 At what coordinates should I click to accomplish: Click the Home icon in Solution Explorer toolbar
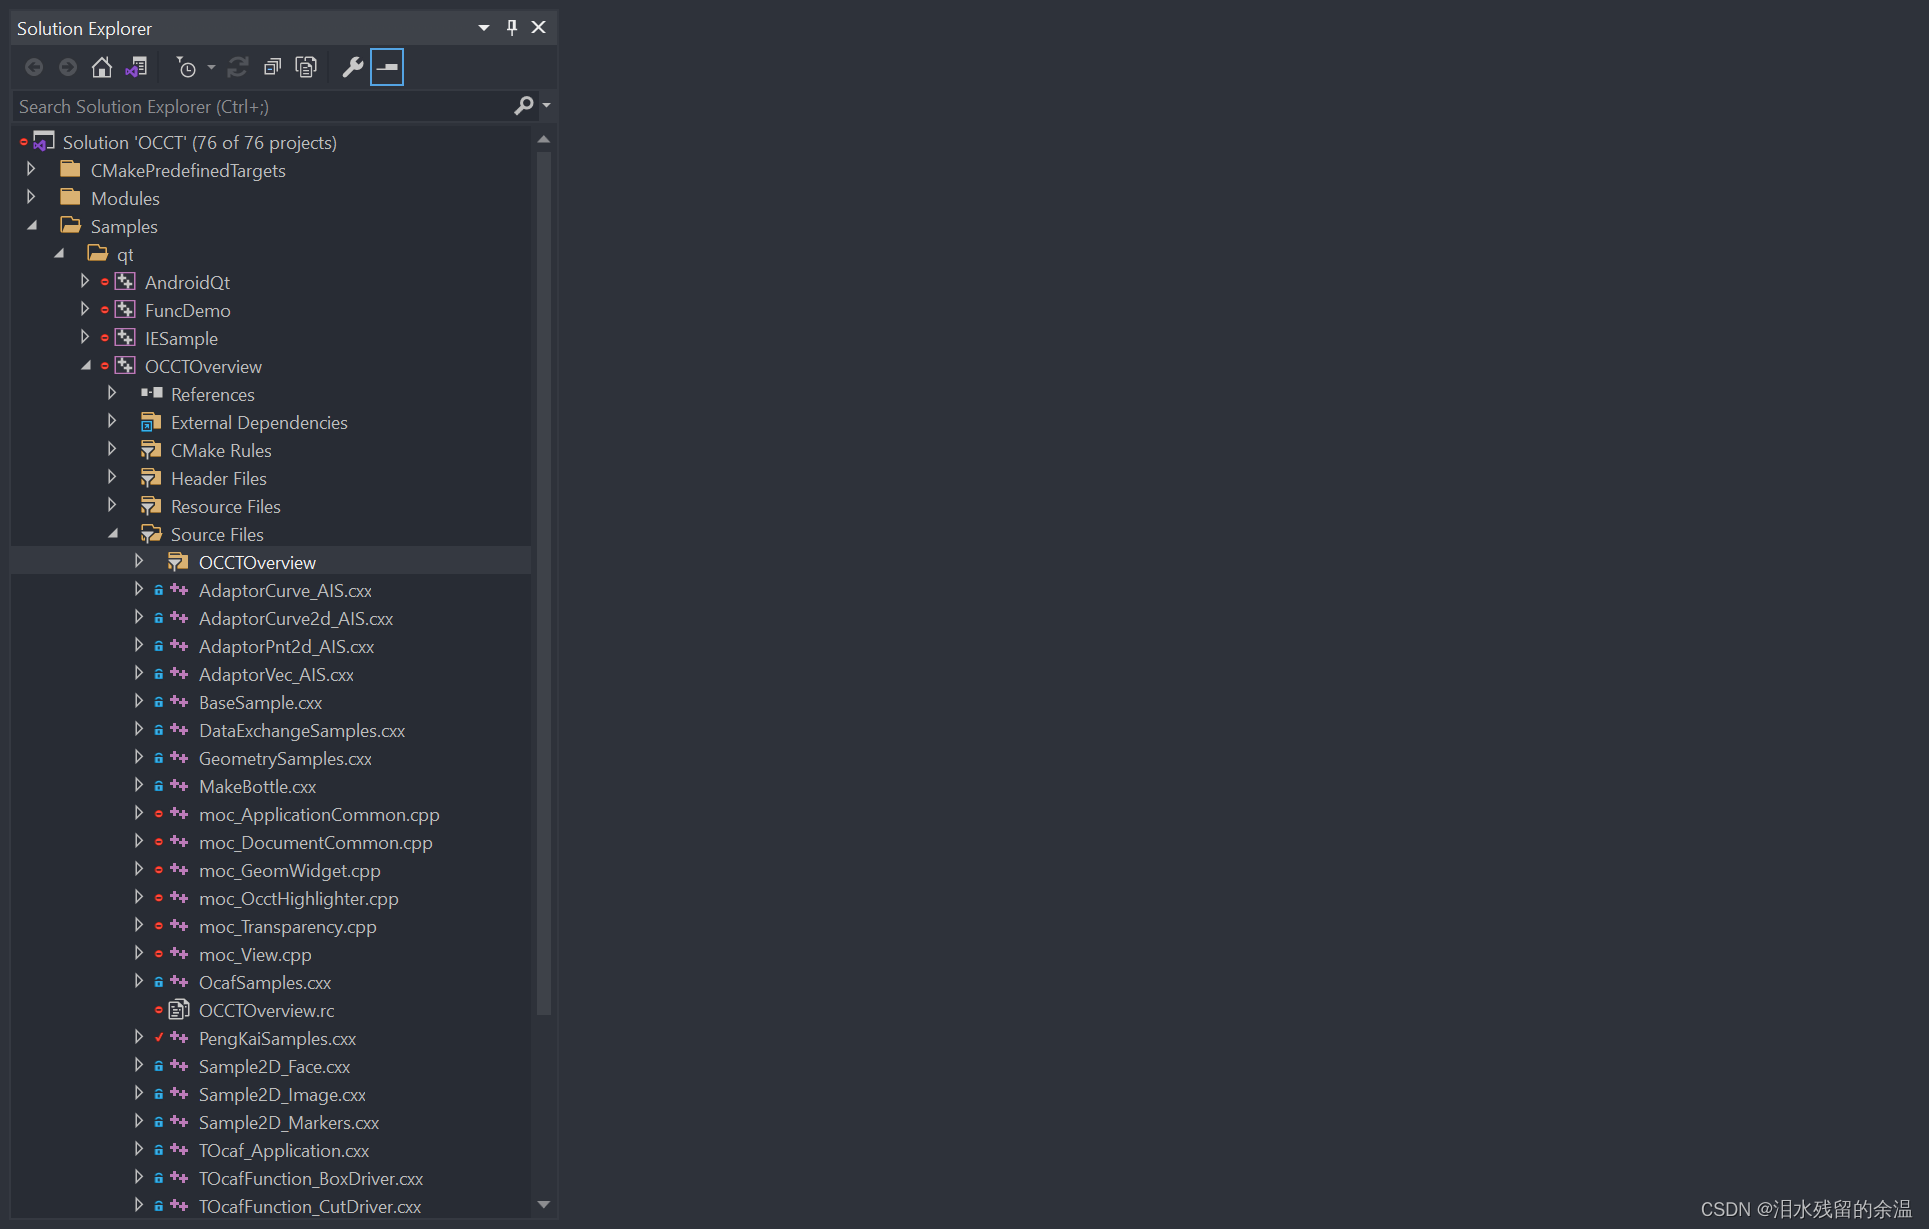(x=101, y=67)
